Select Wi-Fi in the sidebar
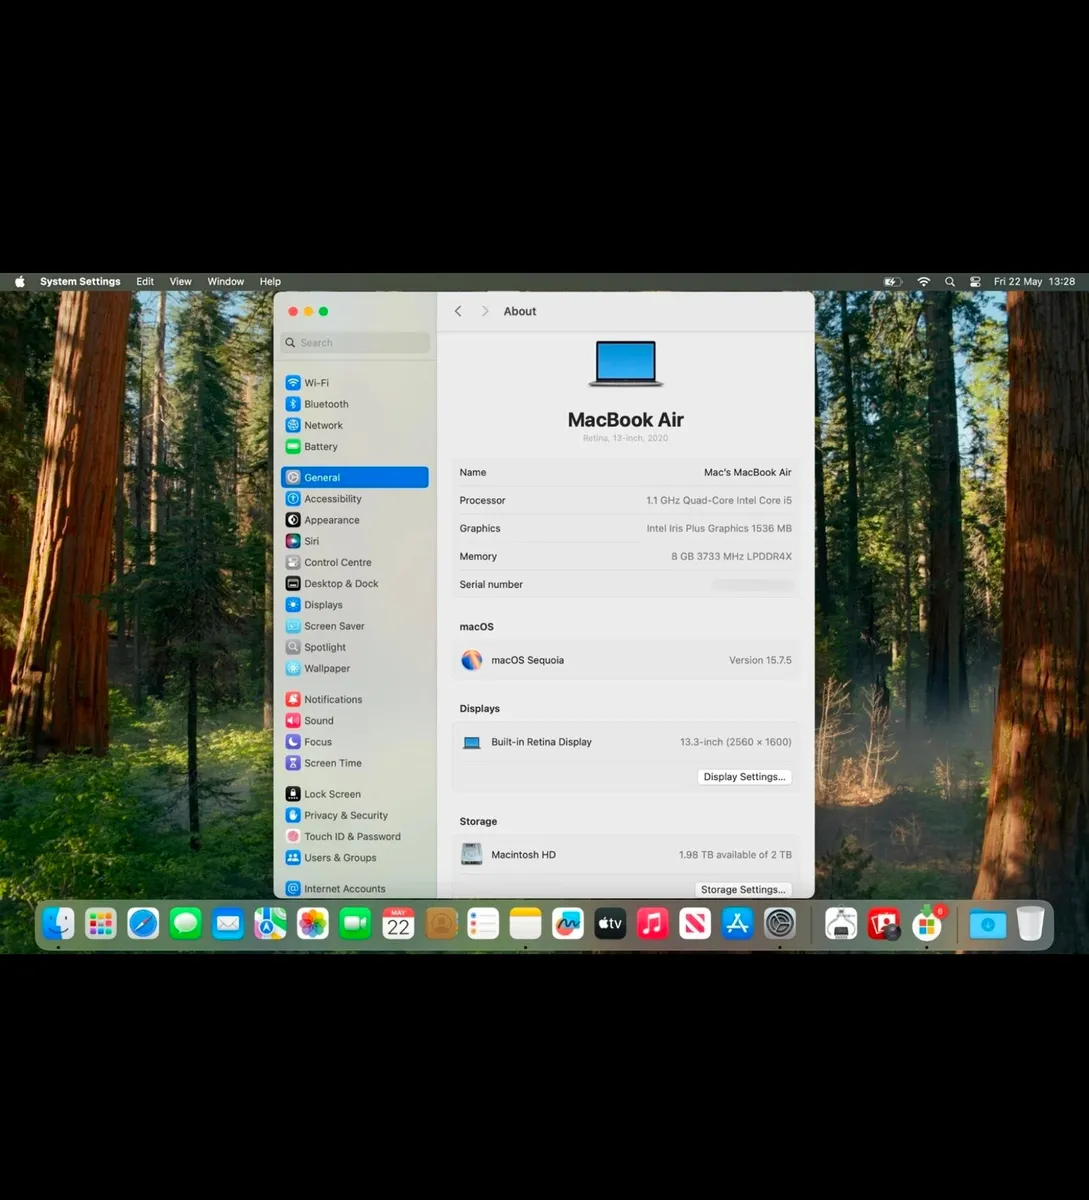The height and width of the screenshot is (1200, 1089). [x=355, y=383]
